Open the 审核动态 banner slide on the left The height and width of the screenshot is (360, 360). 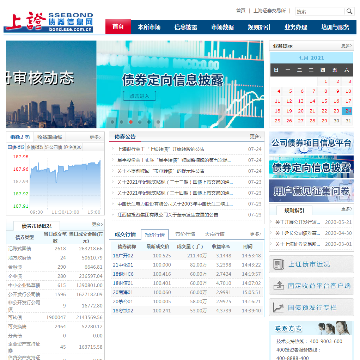(51, 84)
